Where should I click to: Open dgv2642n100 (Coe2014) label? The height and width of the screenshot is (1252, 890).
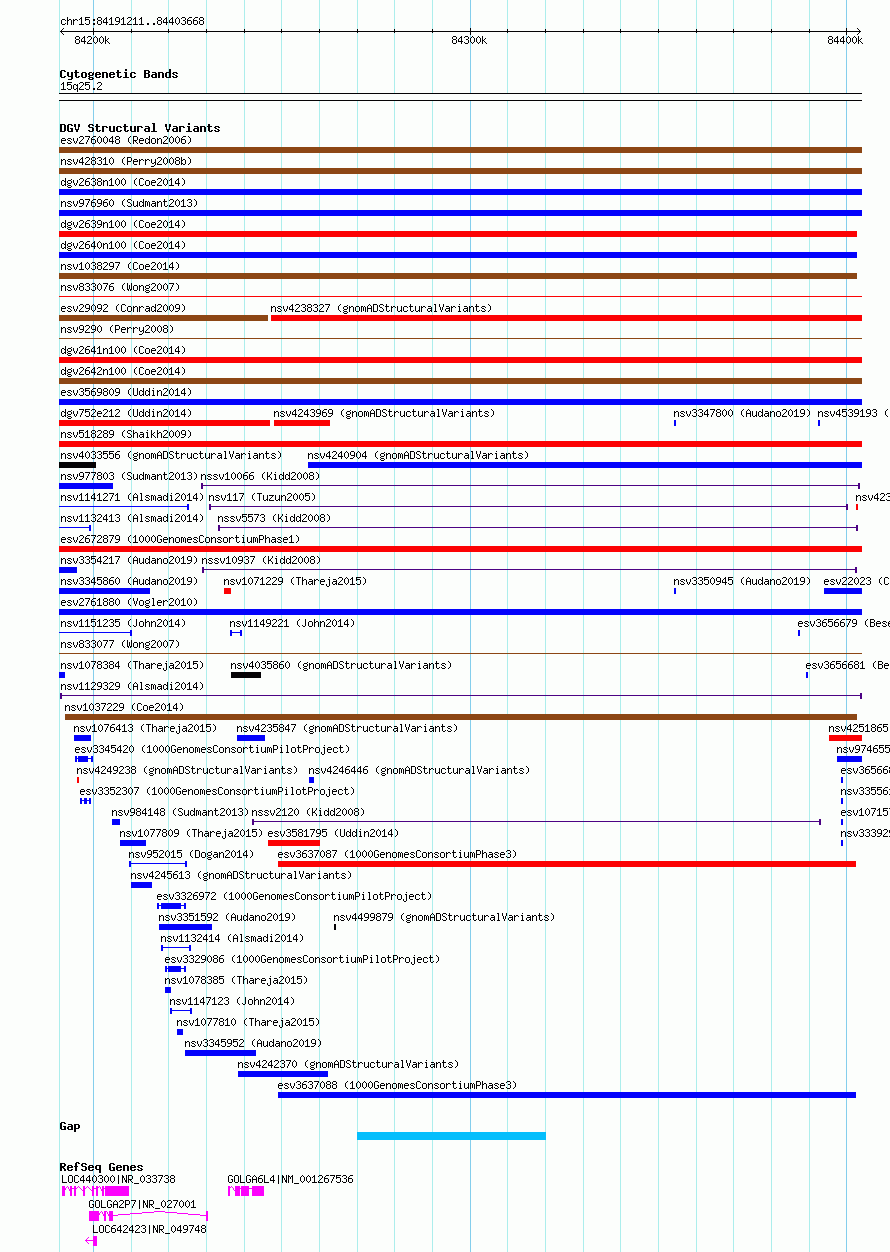123,371
